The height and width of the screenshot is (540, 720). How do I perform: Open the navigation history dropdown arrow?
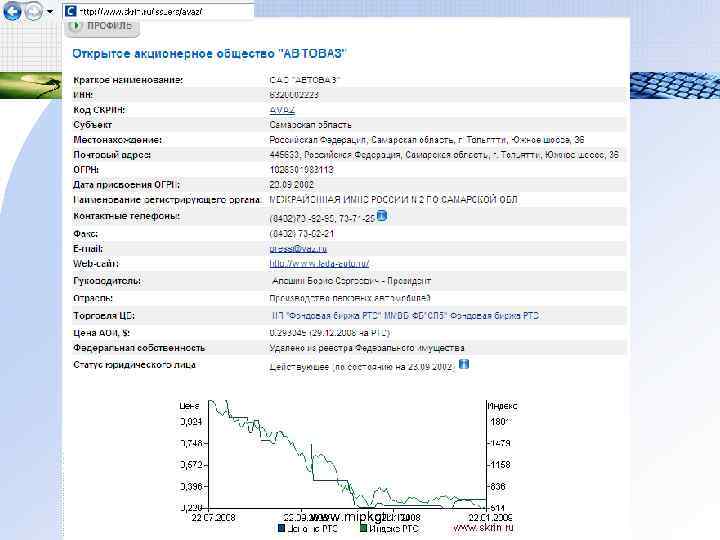coord(51,12)
